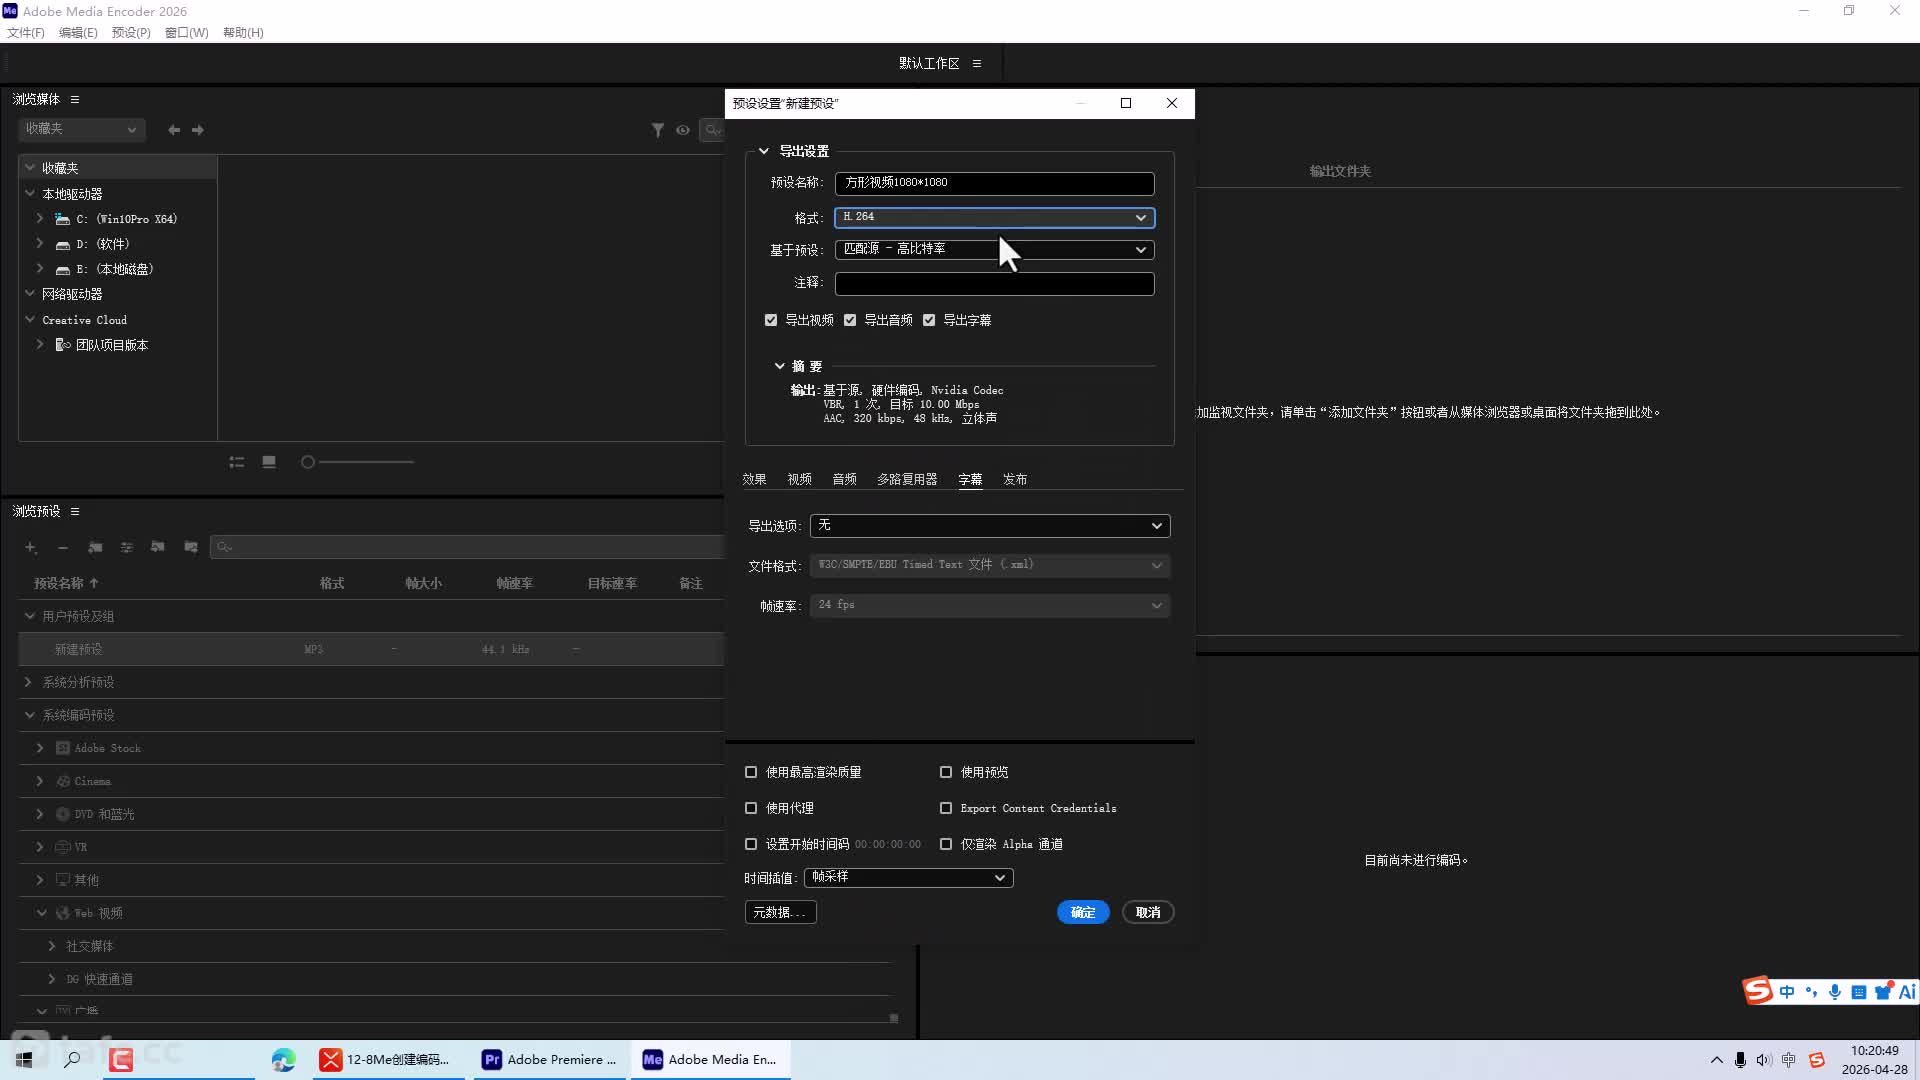This screenshot has width=1920, height=1080.
Task: Open the 导出选项 dropdown
Action: click(x=990, y=526)
